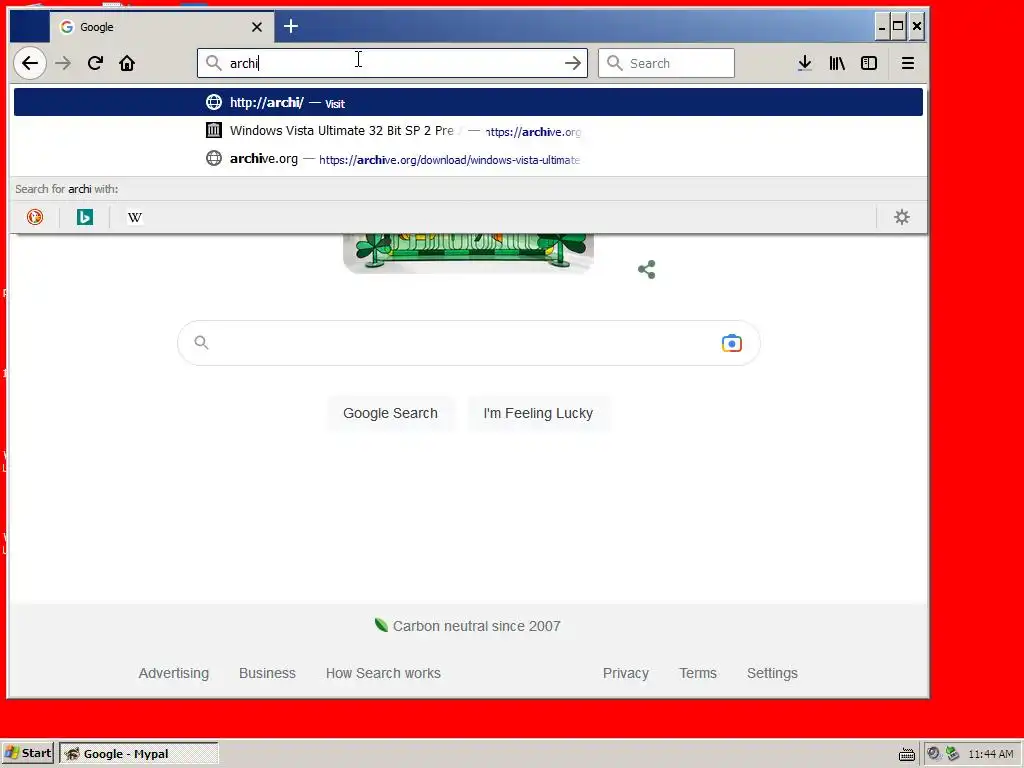Search with the Bing icon
The height and width of the screenshot is (768, 1024).
click(84, 217)
